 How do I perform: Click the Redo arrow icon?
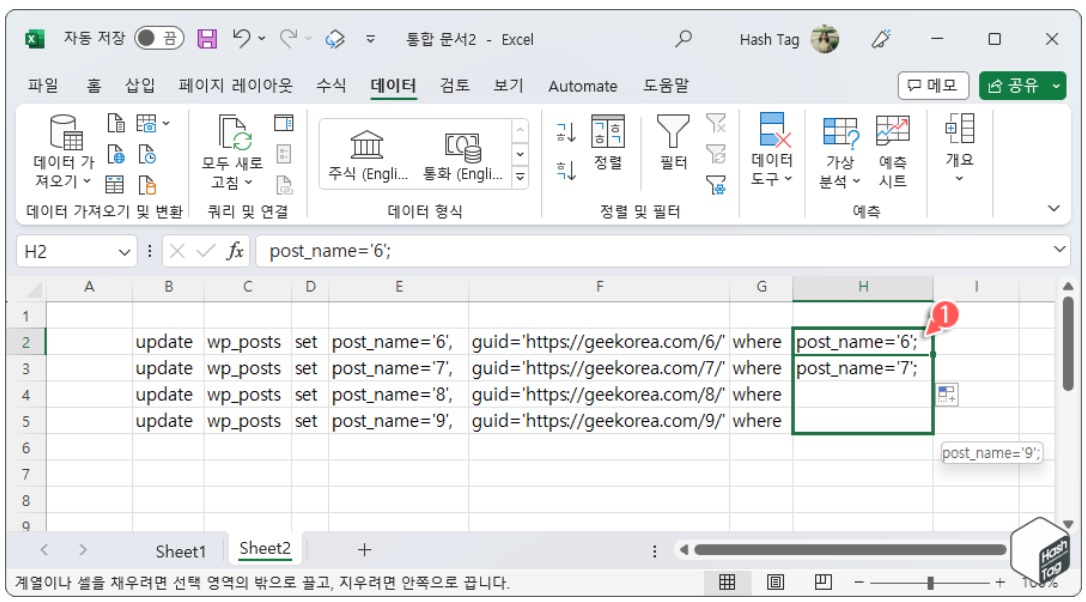point(288,38)
